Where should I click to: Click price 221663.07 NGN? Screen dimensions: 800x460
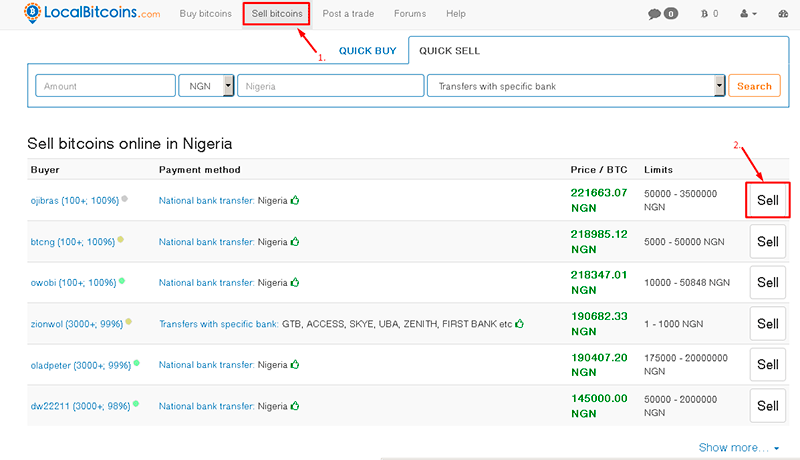[598, 200]
